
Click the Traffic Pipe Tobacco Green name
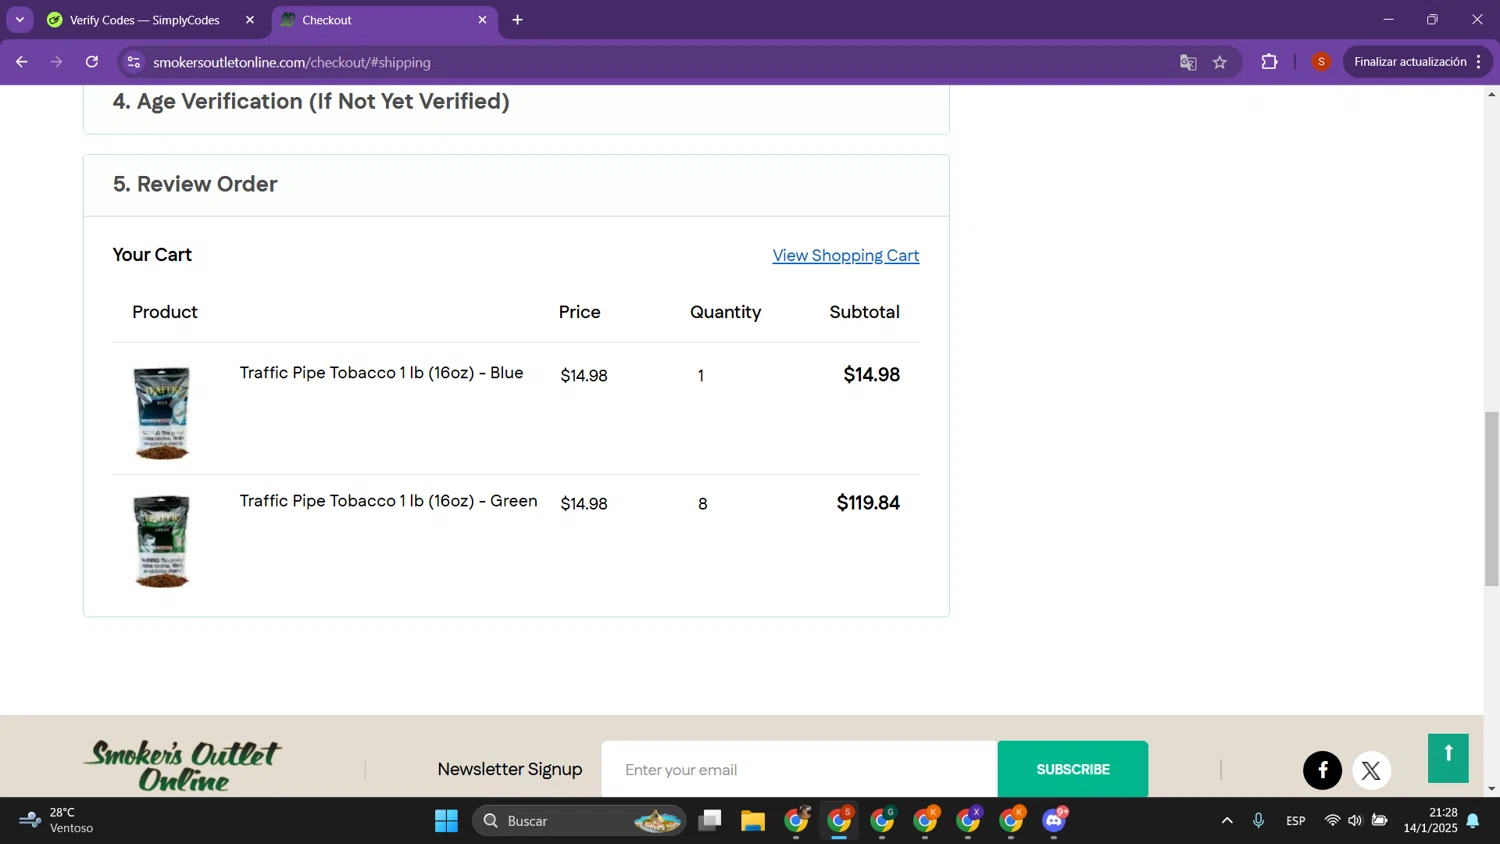(388, 501)
